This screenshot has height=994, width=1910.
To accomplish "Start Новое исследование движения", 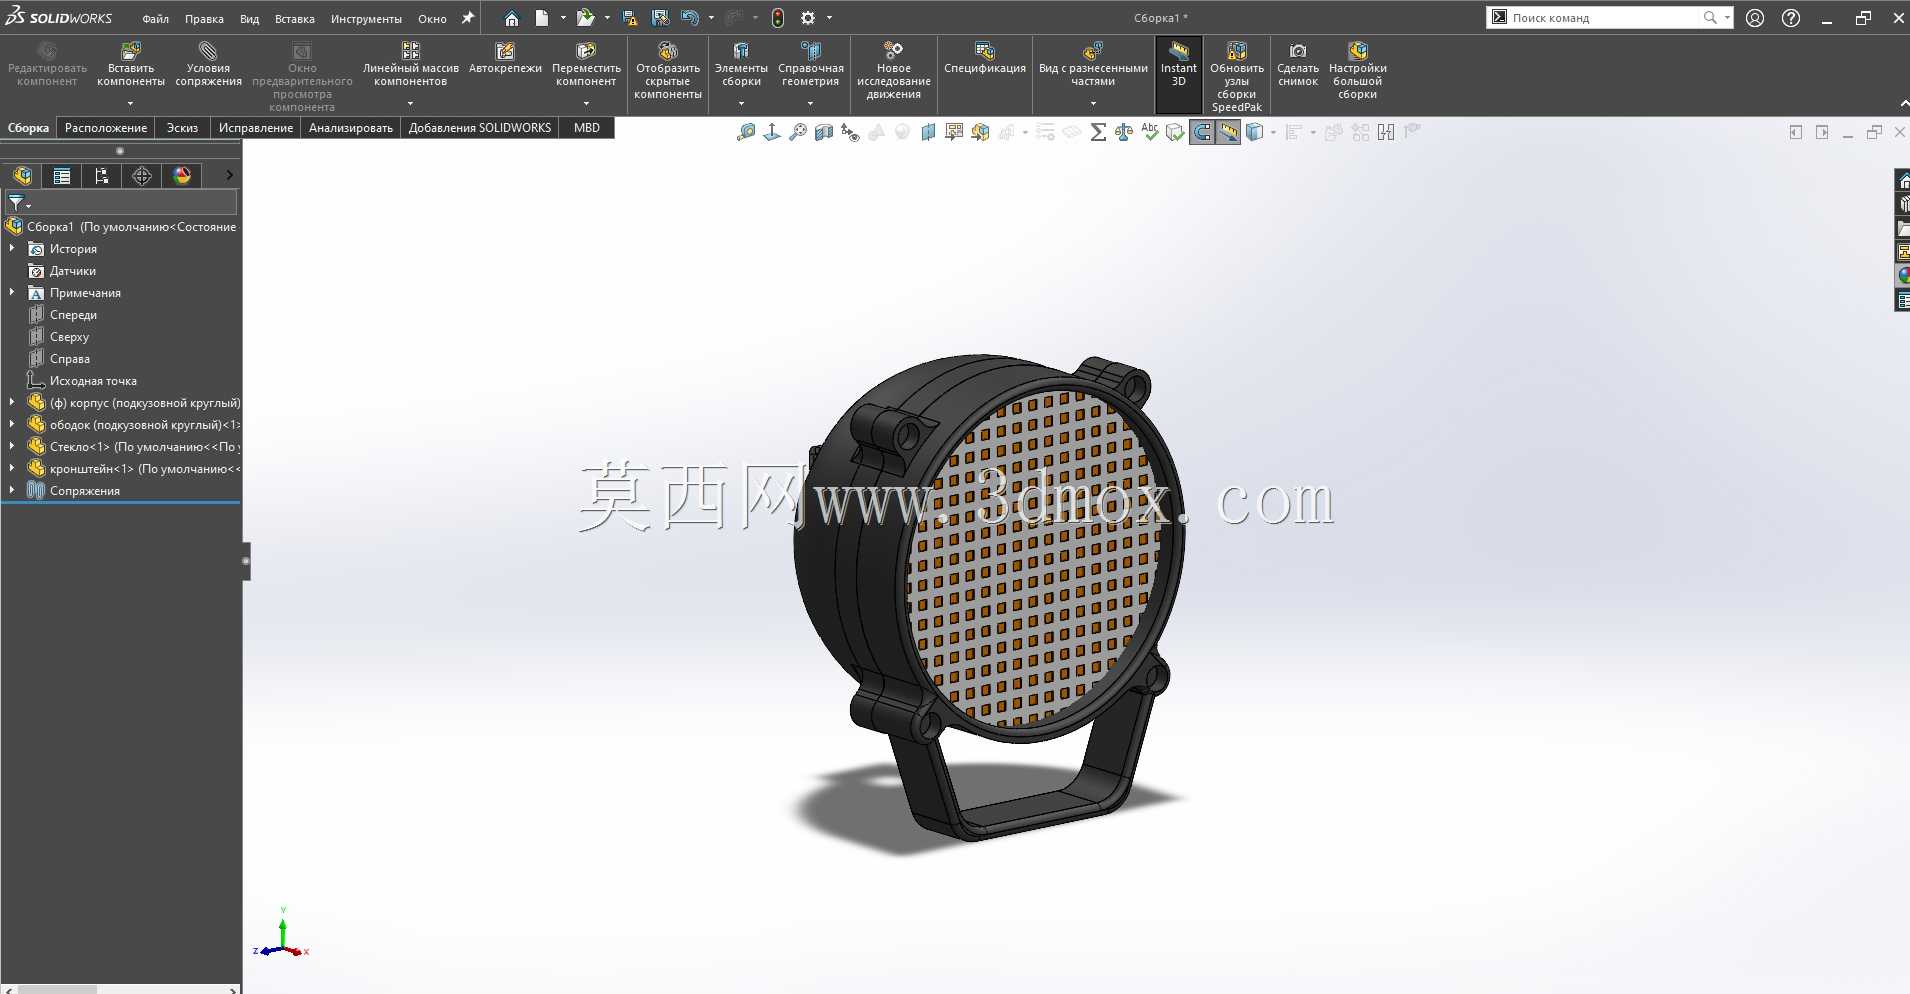I will [x=894, y=71].
